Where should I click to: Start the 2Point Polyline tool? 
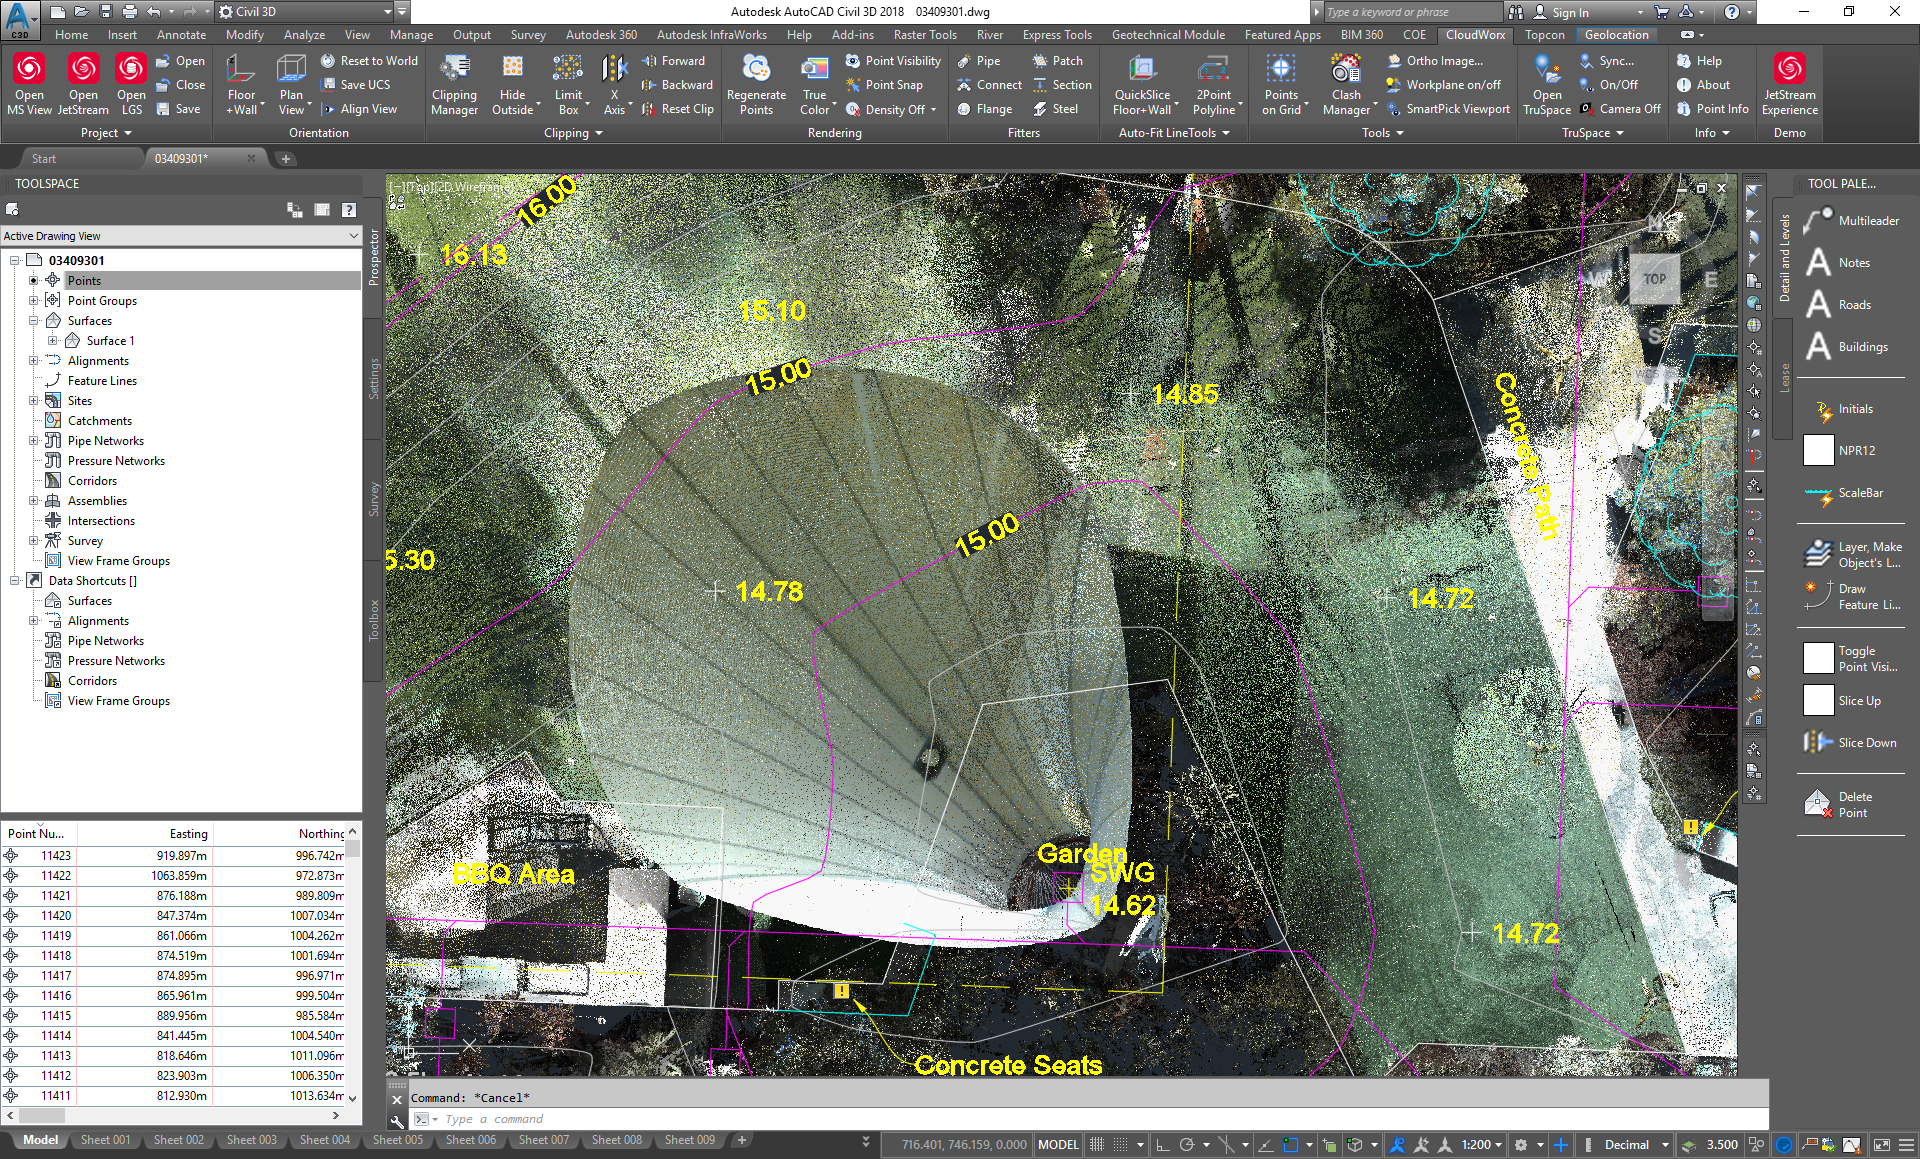coord(1213,84)
